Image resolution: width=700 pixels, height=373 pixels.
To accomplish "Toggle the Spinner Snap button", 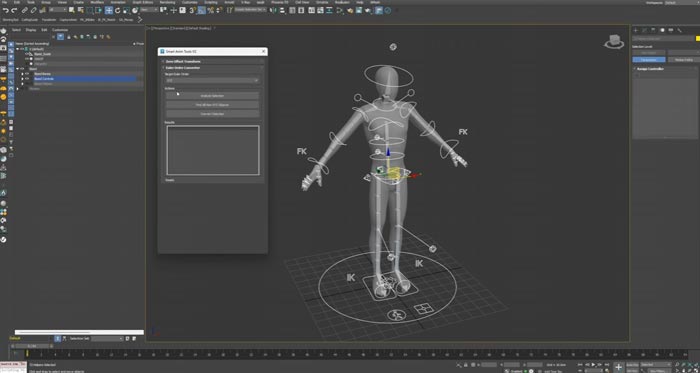I will 219,10.
